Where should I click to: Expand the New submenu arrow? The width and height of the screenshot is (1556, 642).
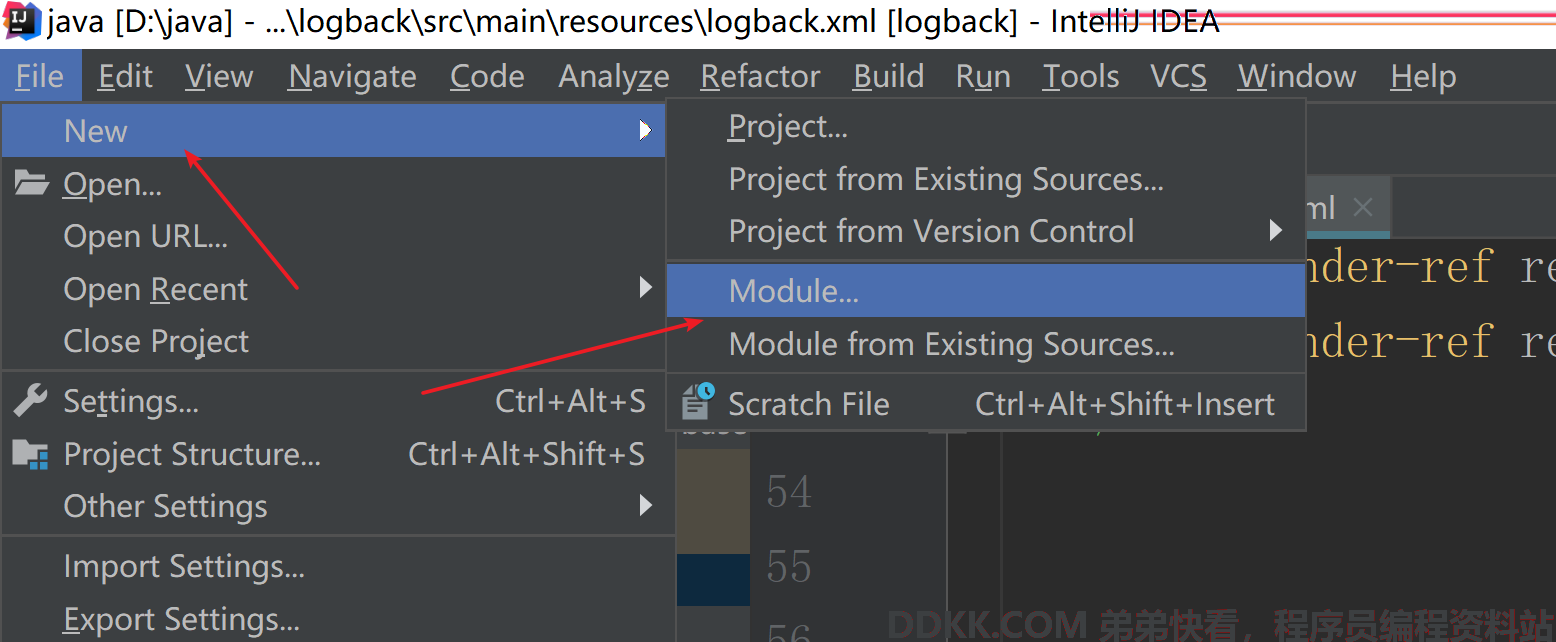click(645, 131)
